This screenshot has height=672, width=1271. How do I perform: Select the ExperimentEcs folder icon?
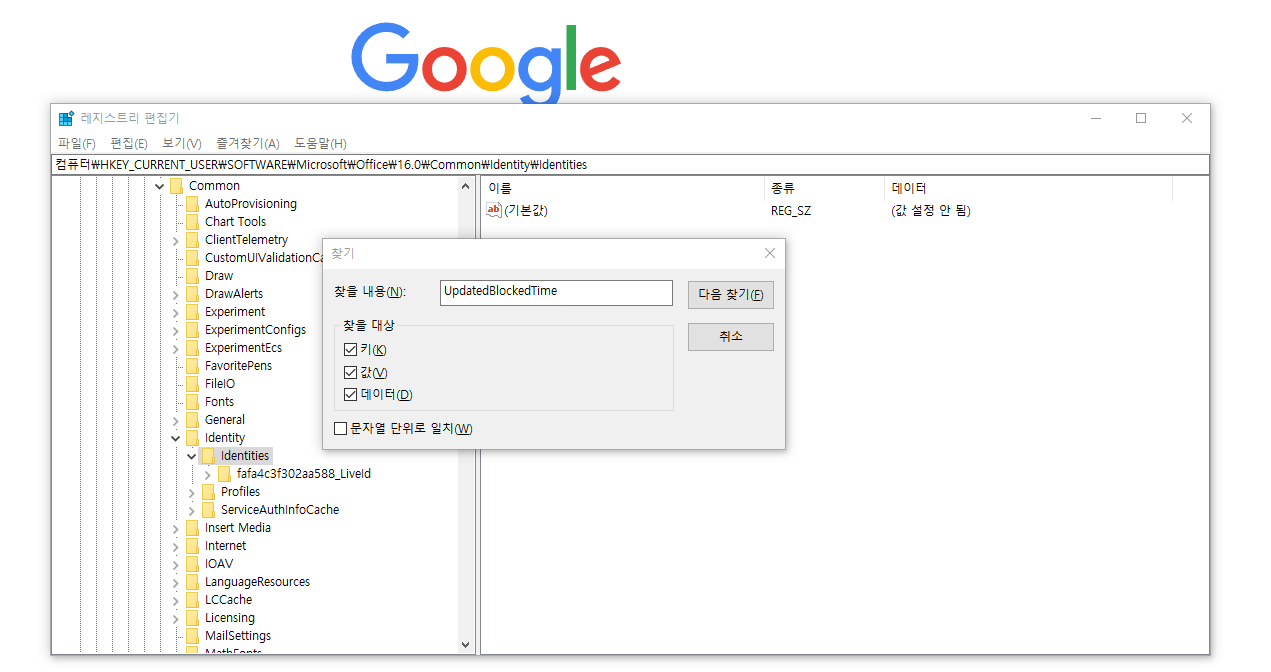(192, 348)
